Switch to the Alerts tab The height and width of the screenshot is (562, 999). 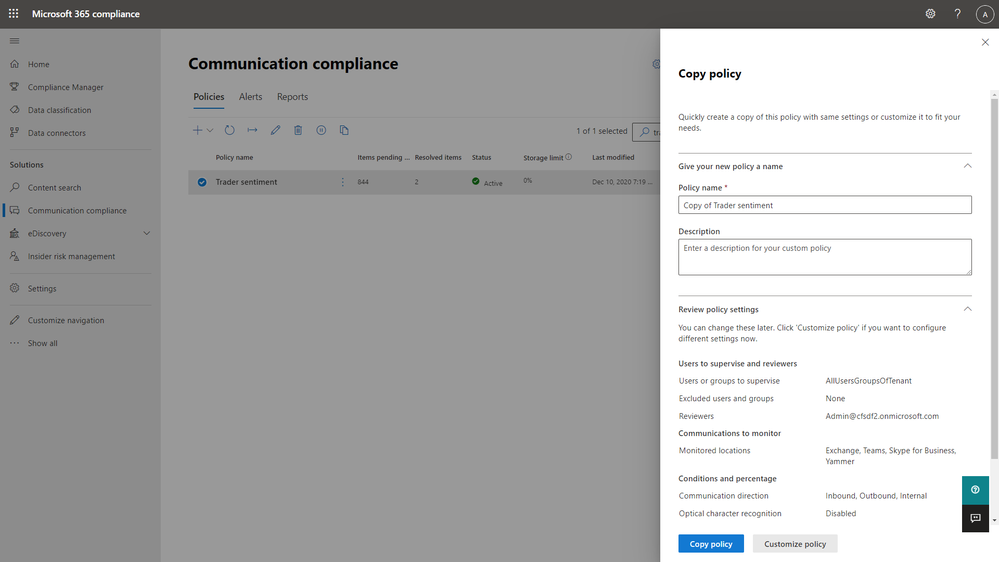tap(250, 97)
